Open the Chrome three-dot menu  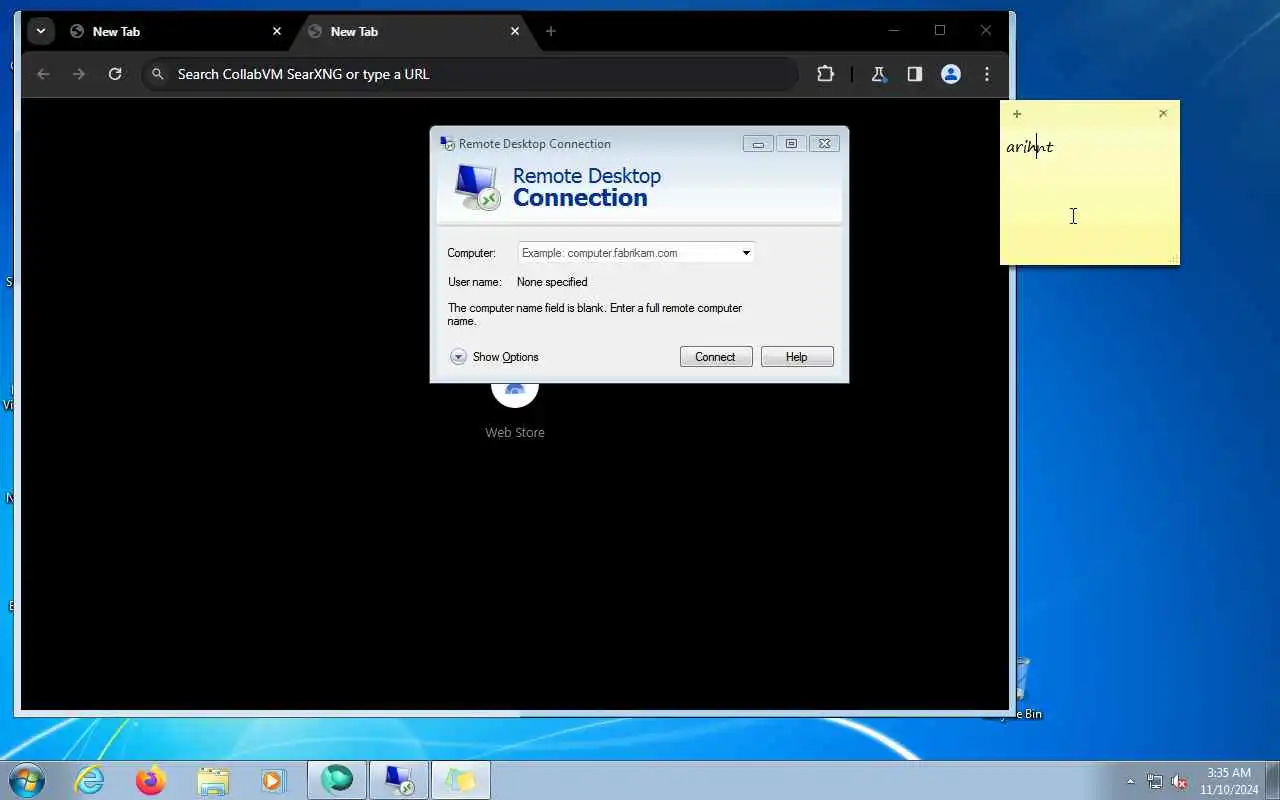pyautogui.click(x=987, y=74)
